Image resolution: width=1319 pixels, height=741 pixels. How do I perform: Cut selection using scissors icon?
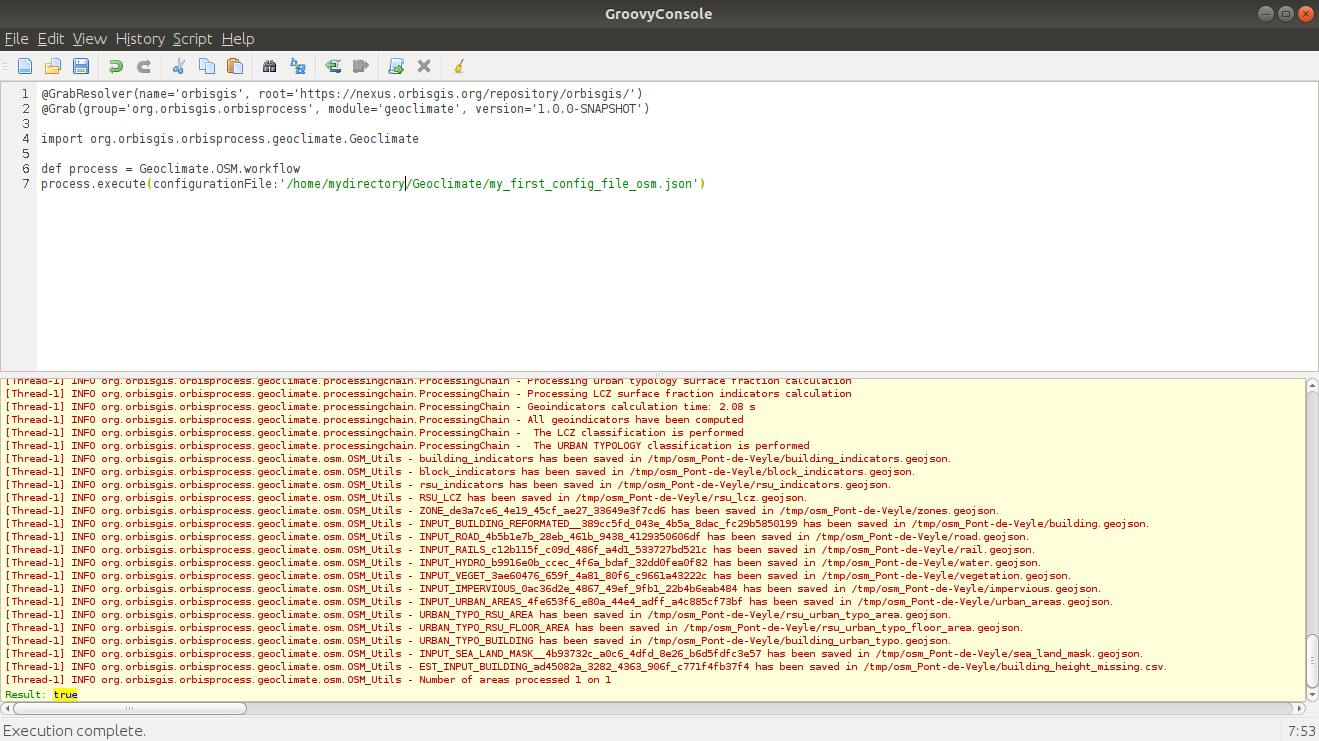click(x=179, y=66)
